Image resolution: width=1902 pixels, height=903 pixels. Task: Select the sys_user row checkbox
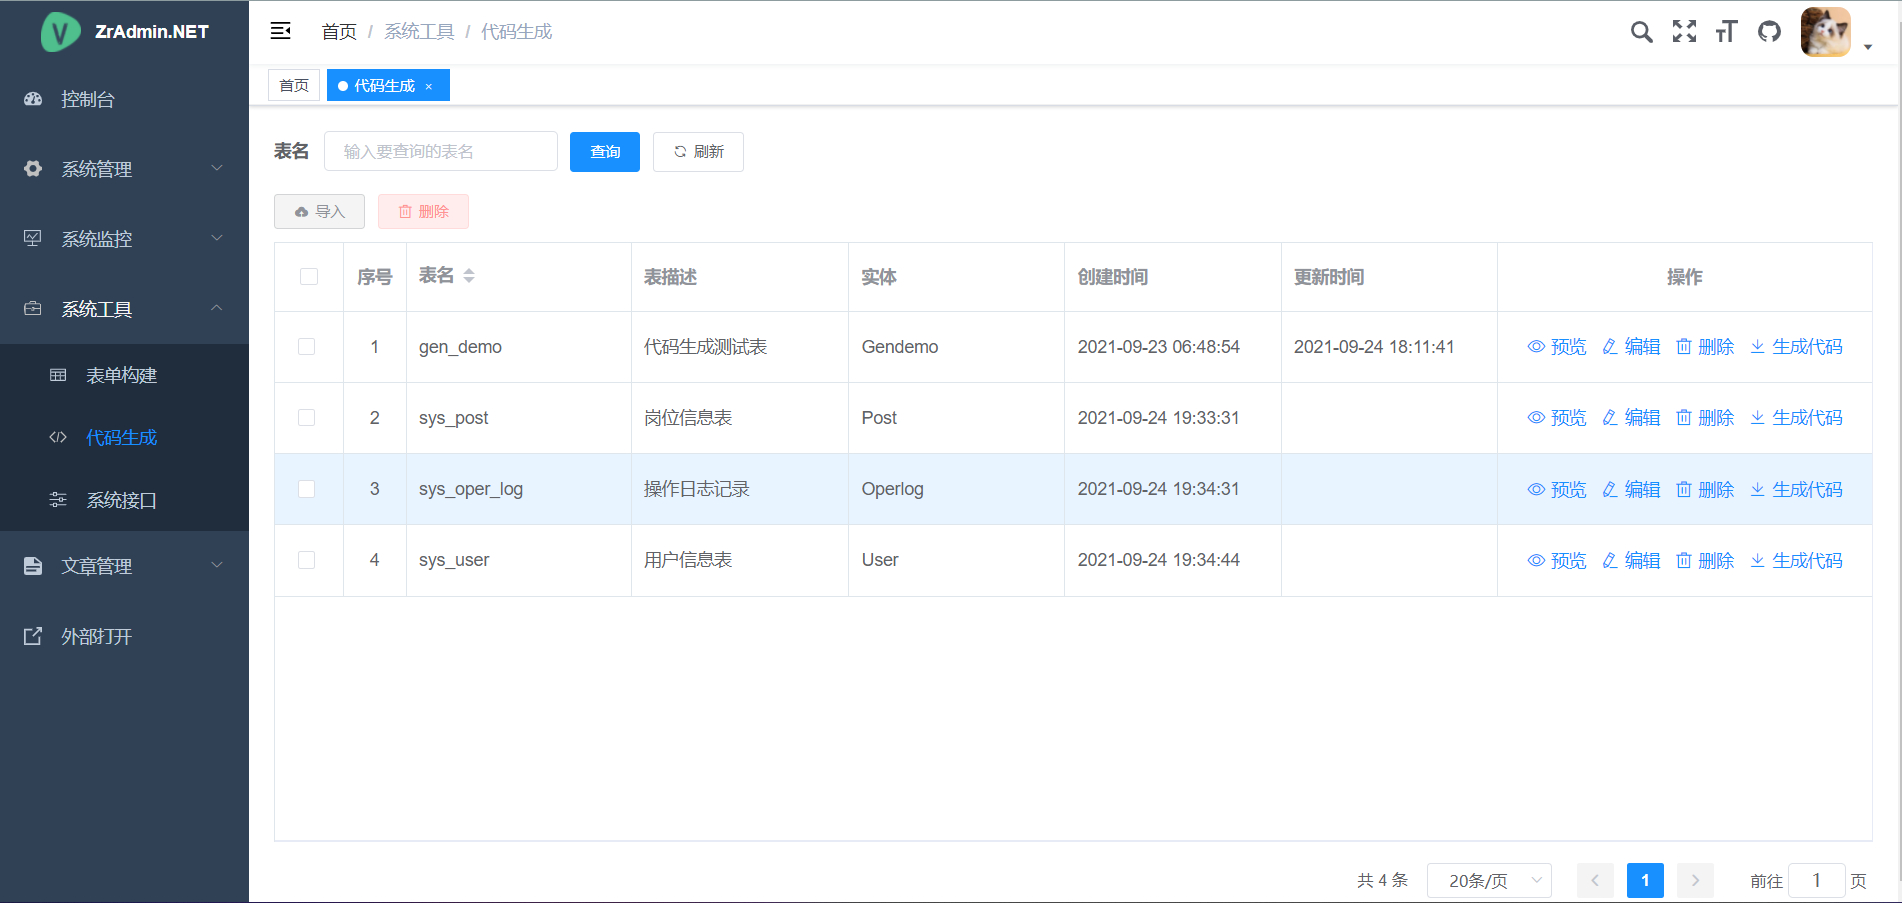307,560
